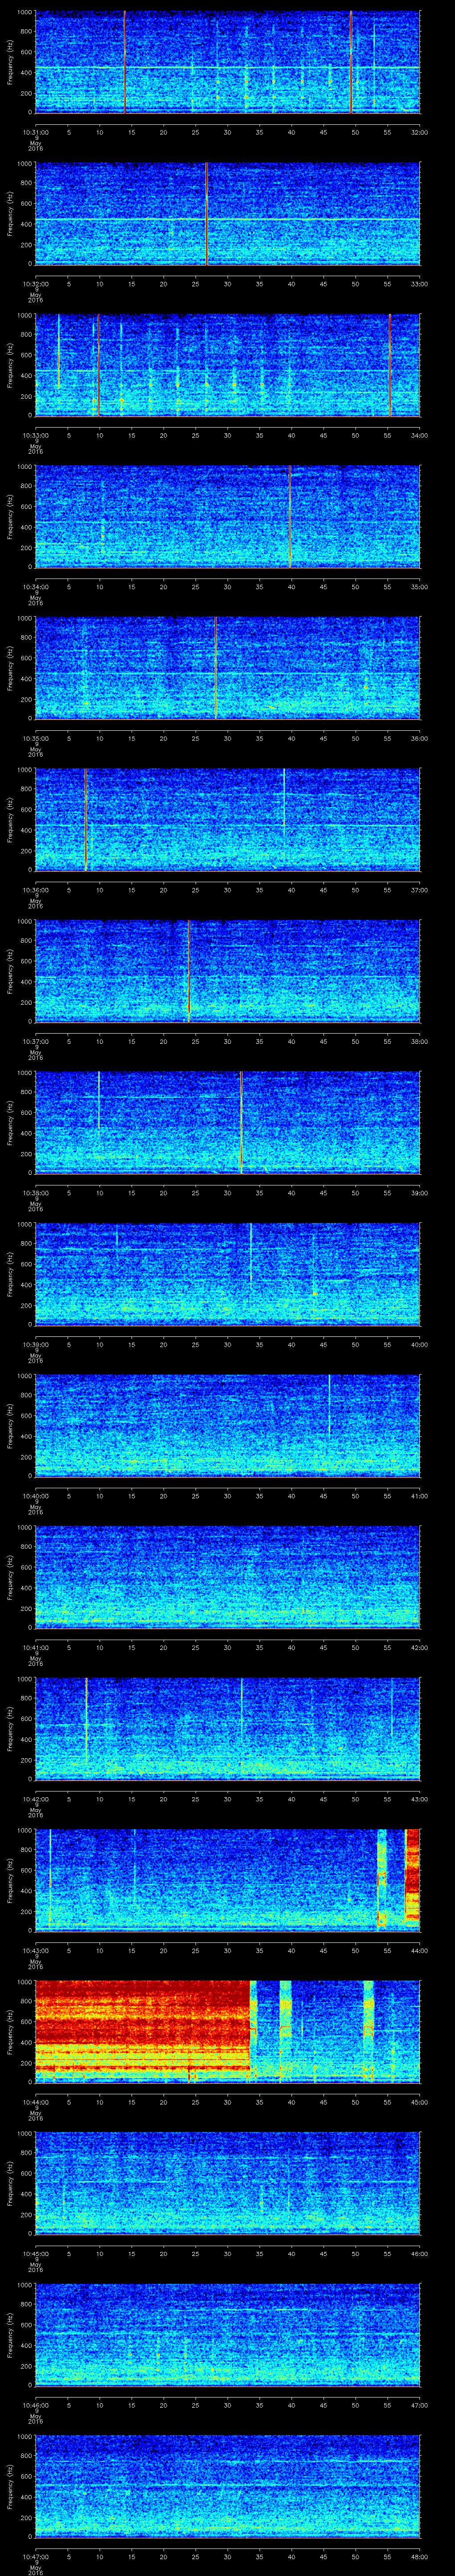Select thin line near 34s in 10:39:00 spectrogram

tap(250, 1252)
